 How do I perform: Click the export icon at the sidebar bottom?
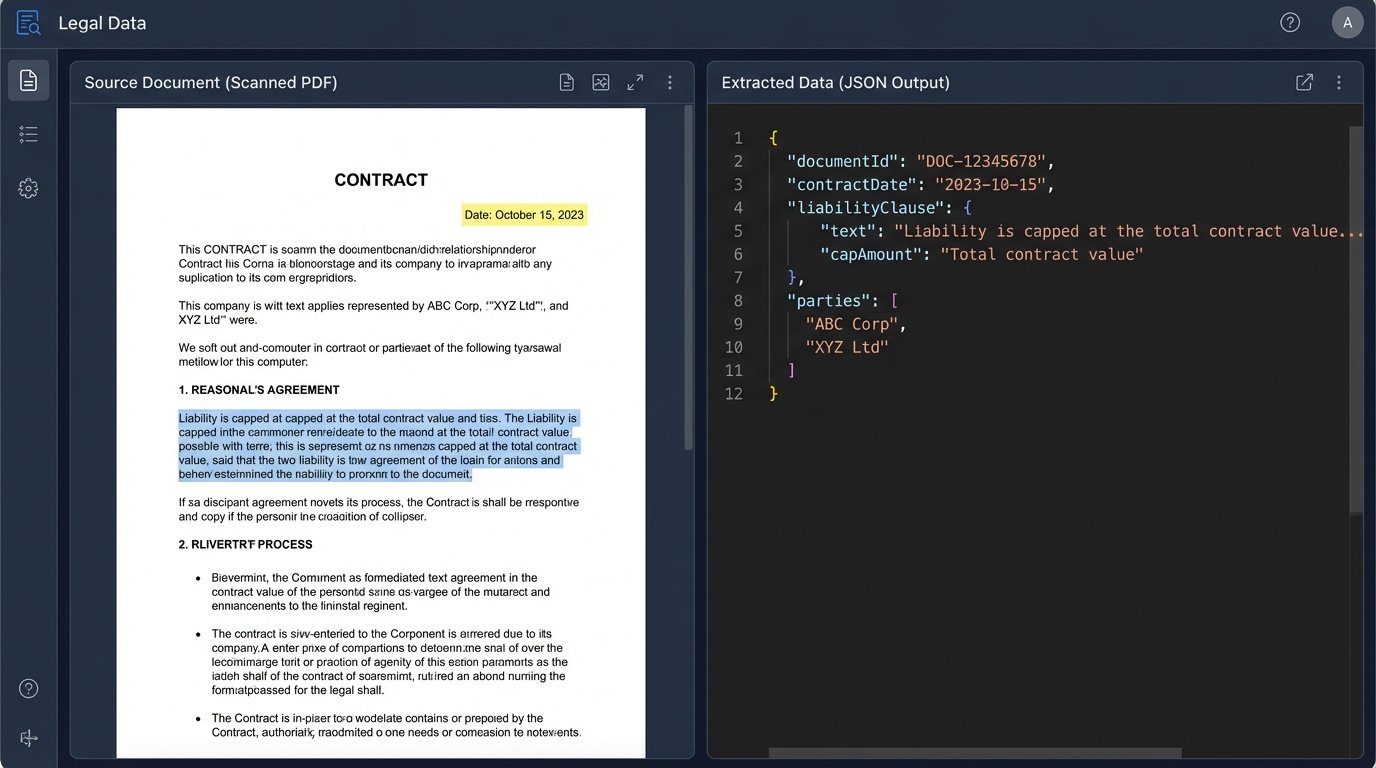[28, 738]
